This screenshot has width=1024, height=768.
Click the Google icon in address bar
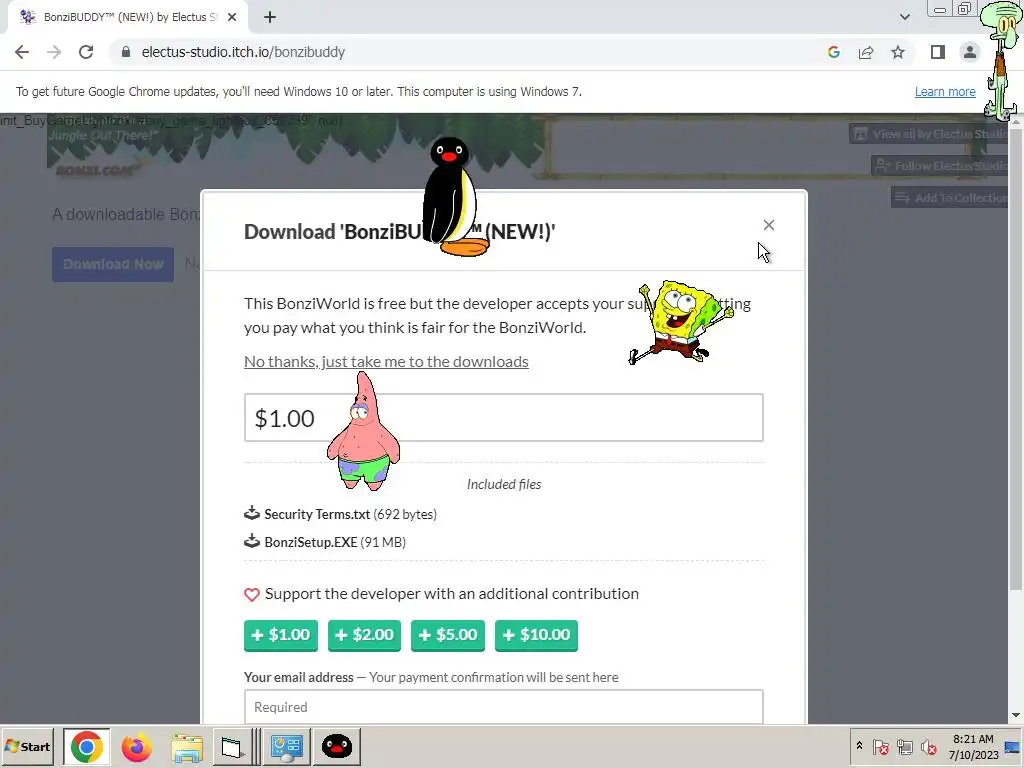click(833, 52)
